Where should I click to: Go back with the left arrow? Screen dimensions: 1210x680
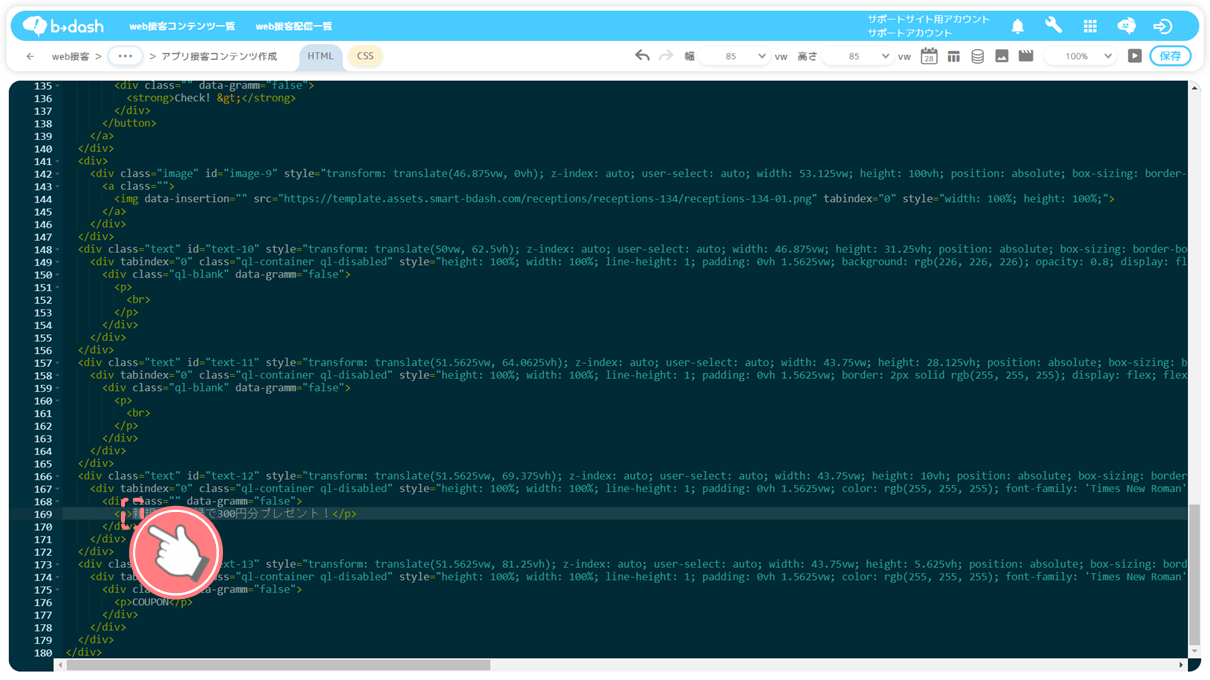point(30,56)
